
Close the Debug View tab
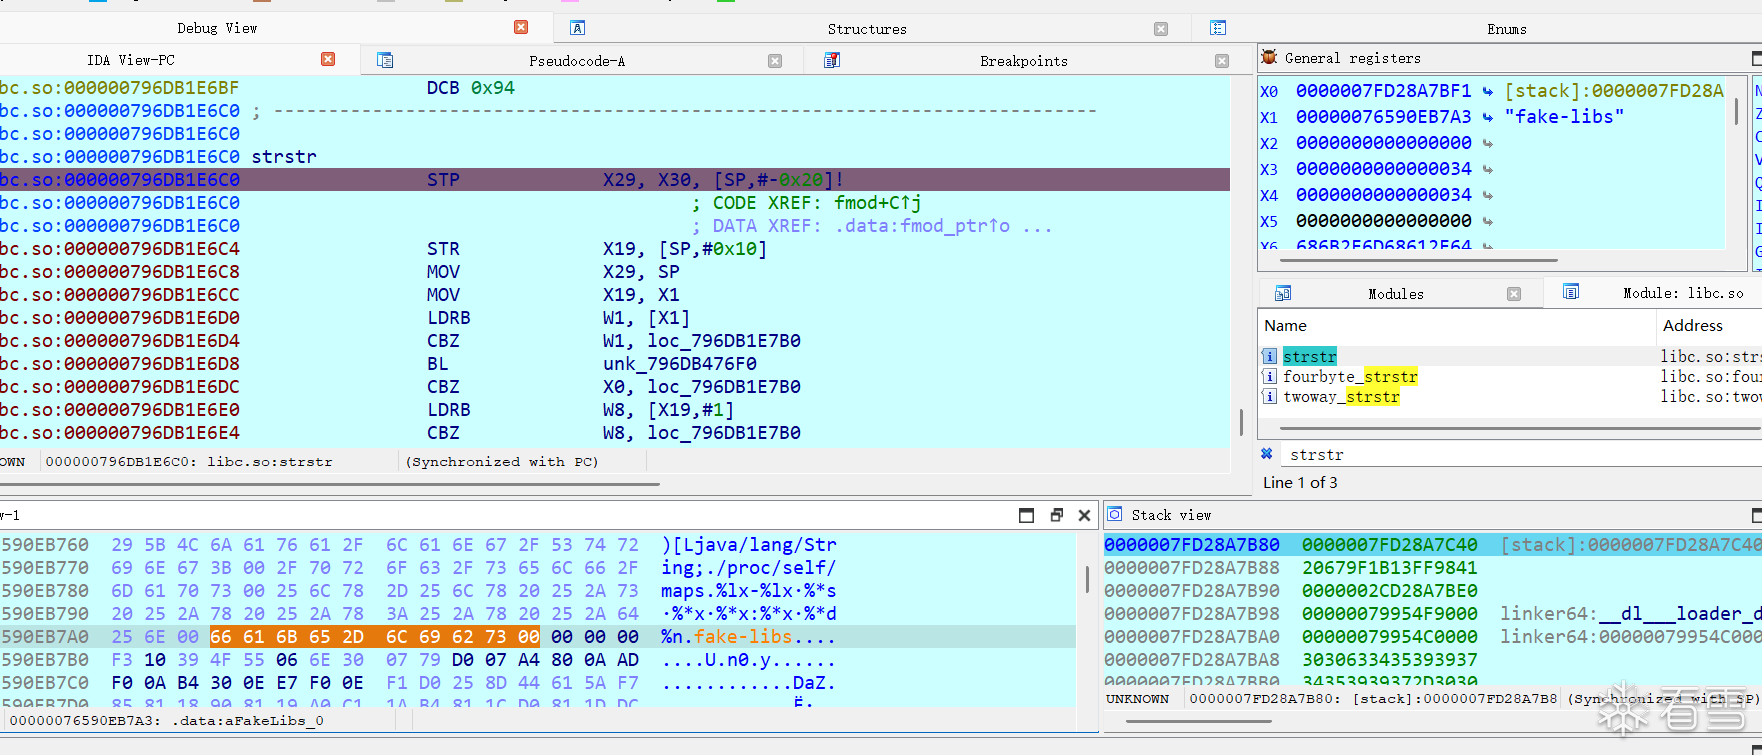(x=521, y=28)
